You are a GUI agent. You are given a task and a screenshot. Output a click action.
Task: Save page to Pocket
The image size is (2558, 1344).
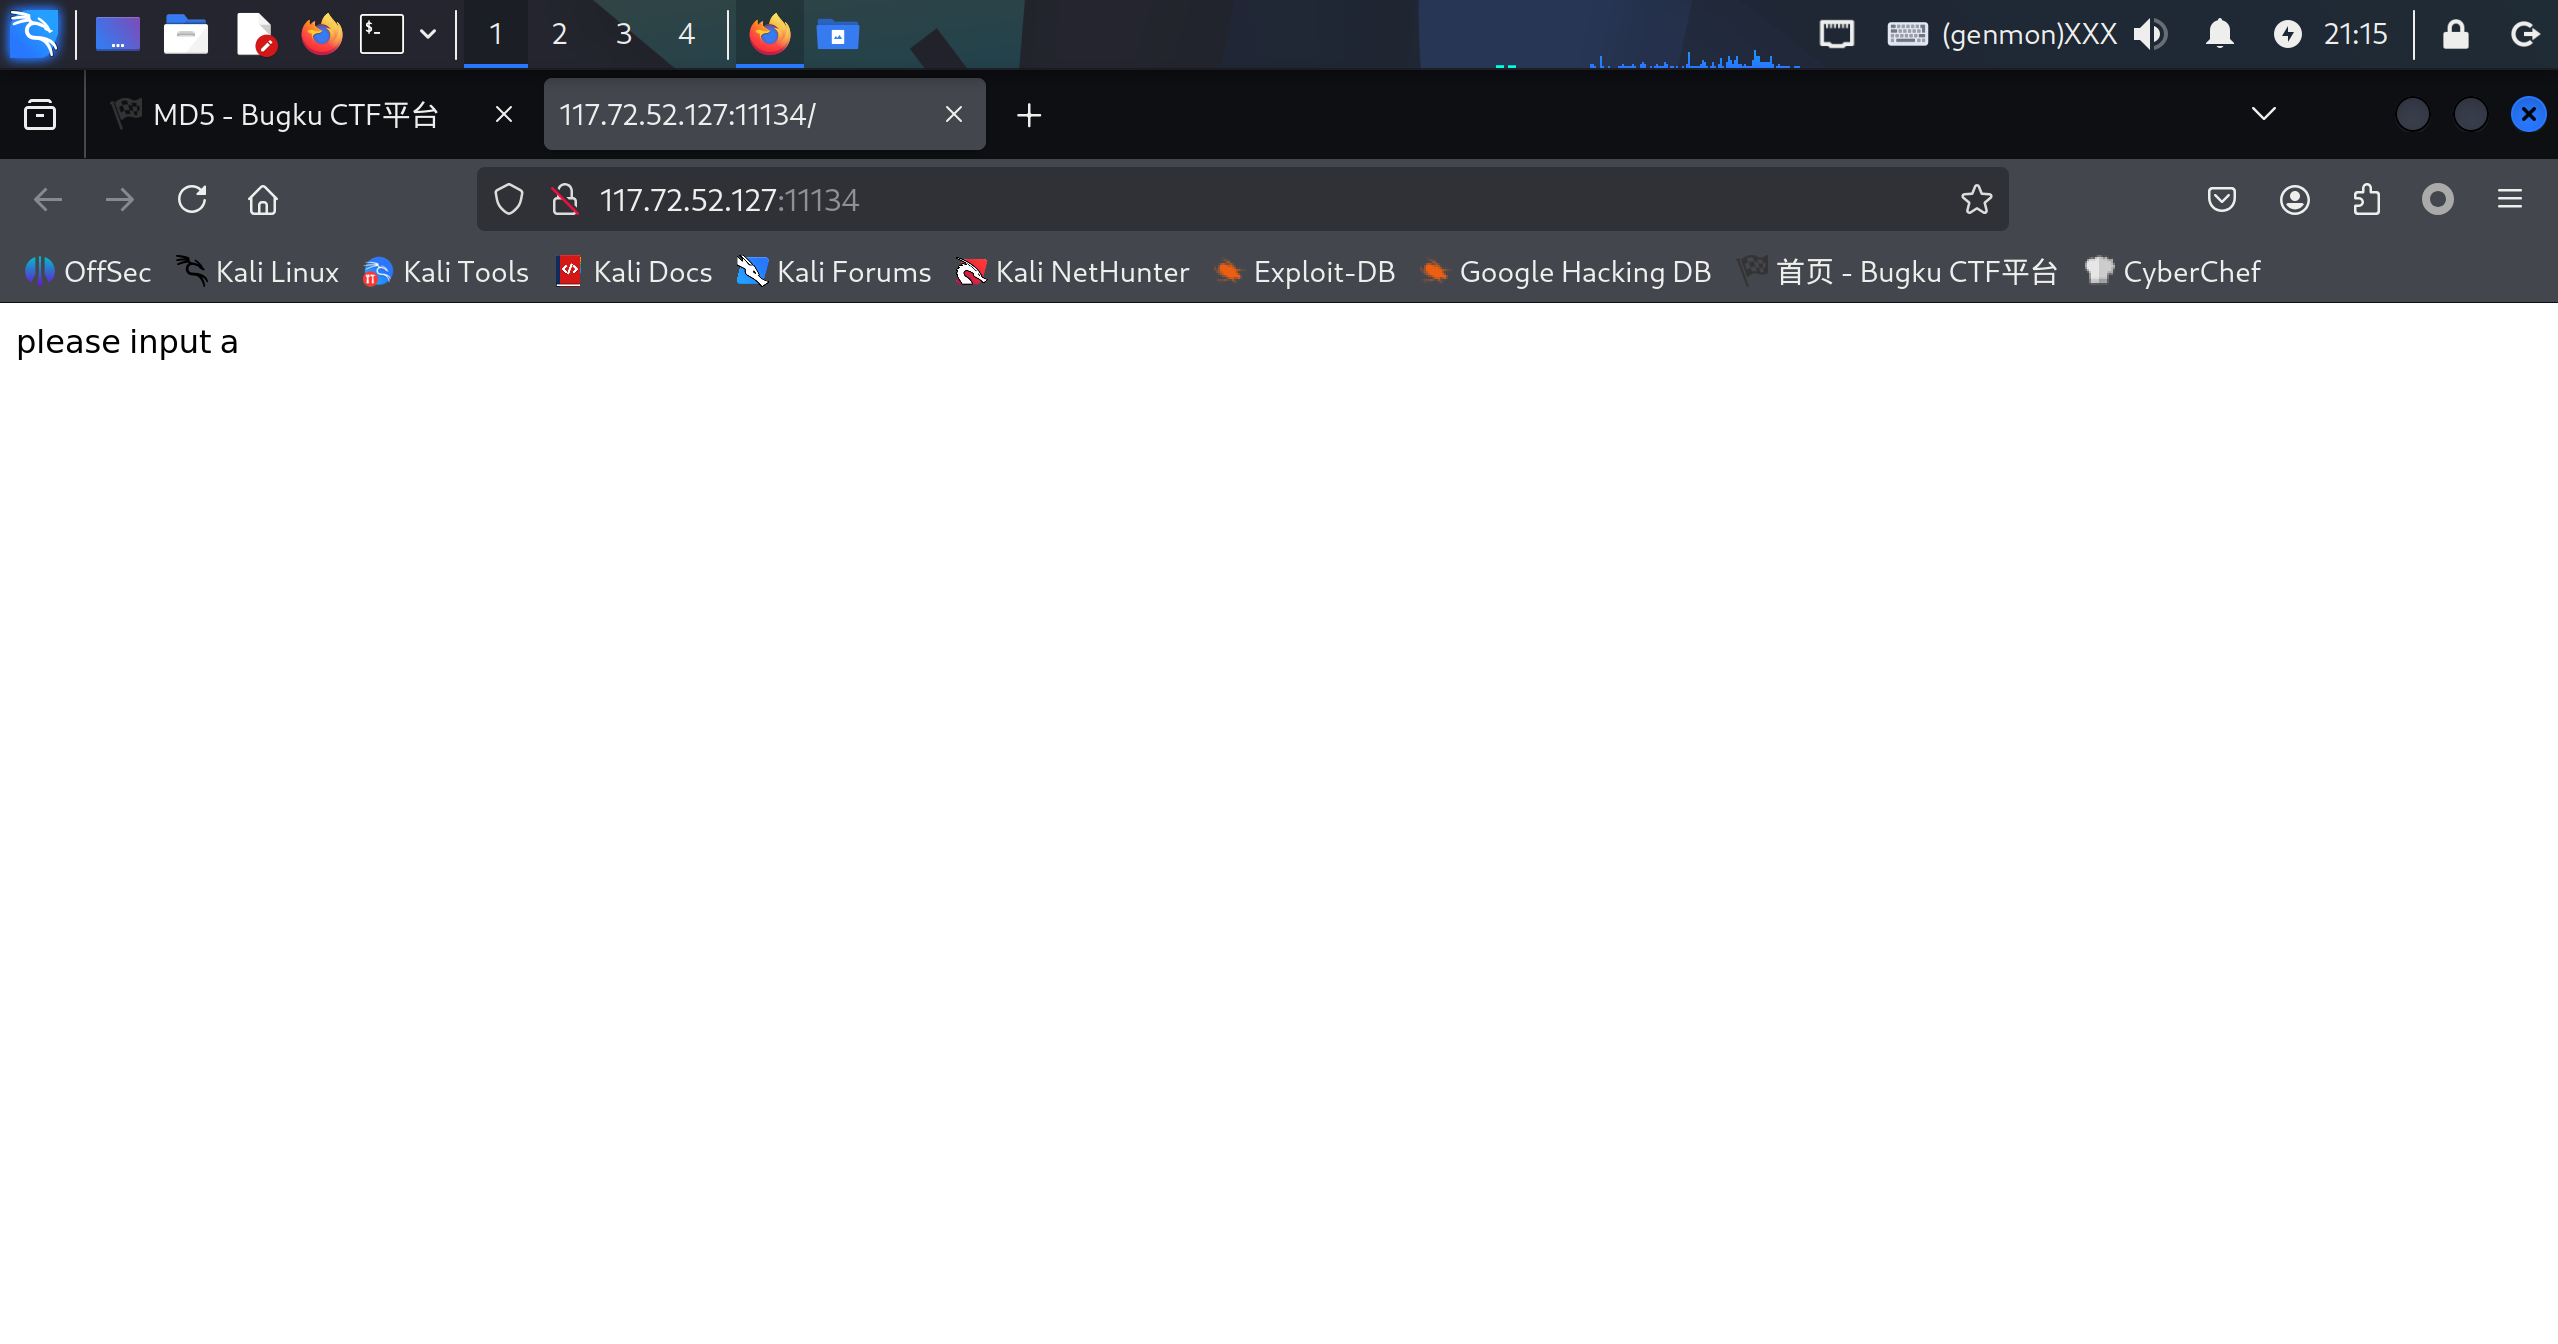2221,200
